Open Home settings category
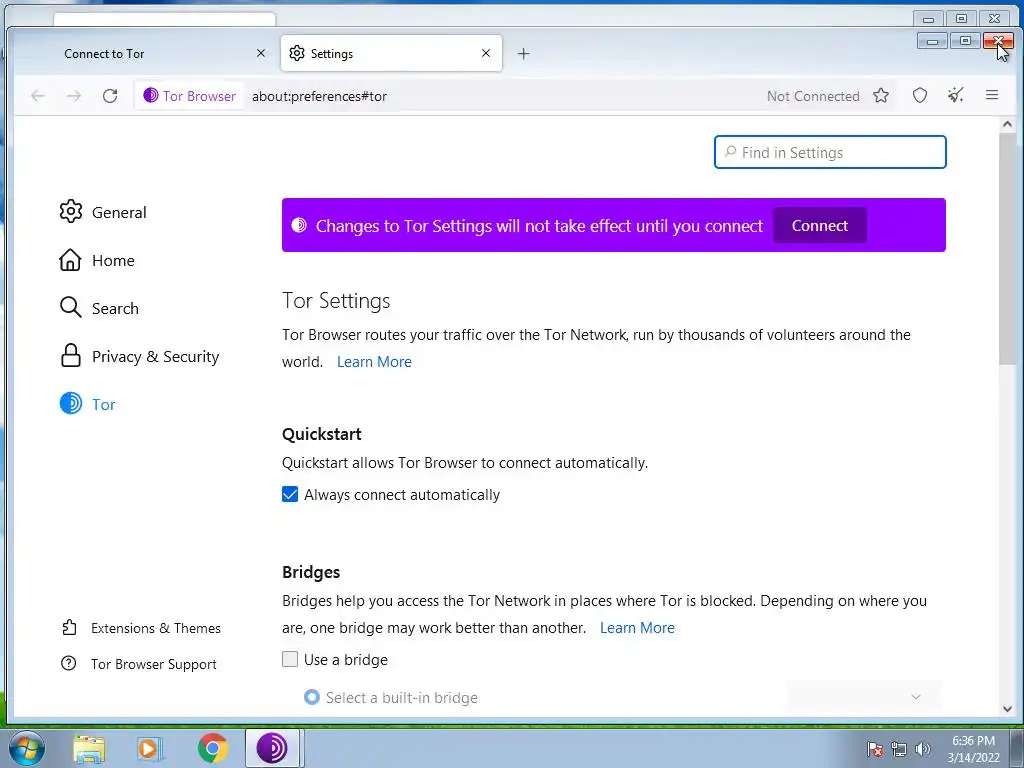Viewport: 1024px width, 768px height. tap(97, 261)
